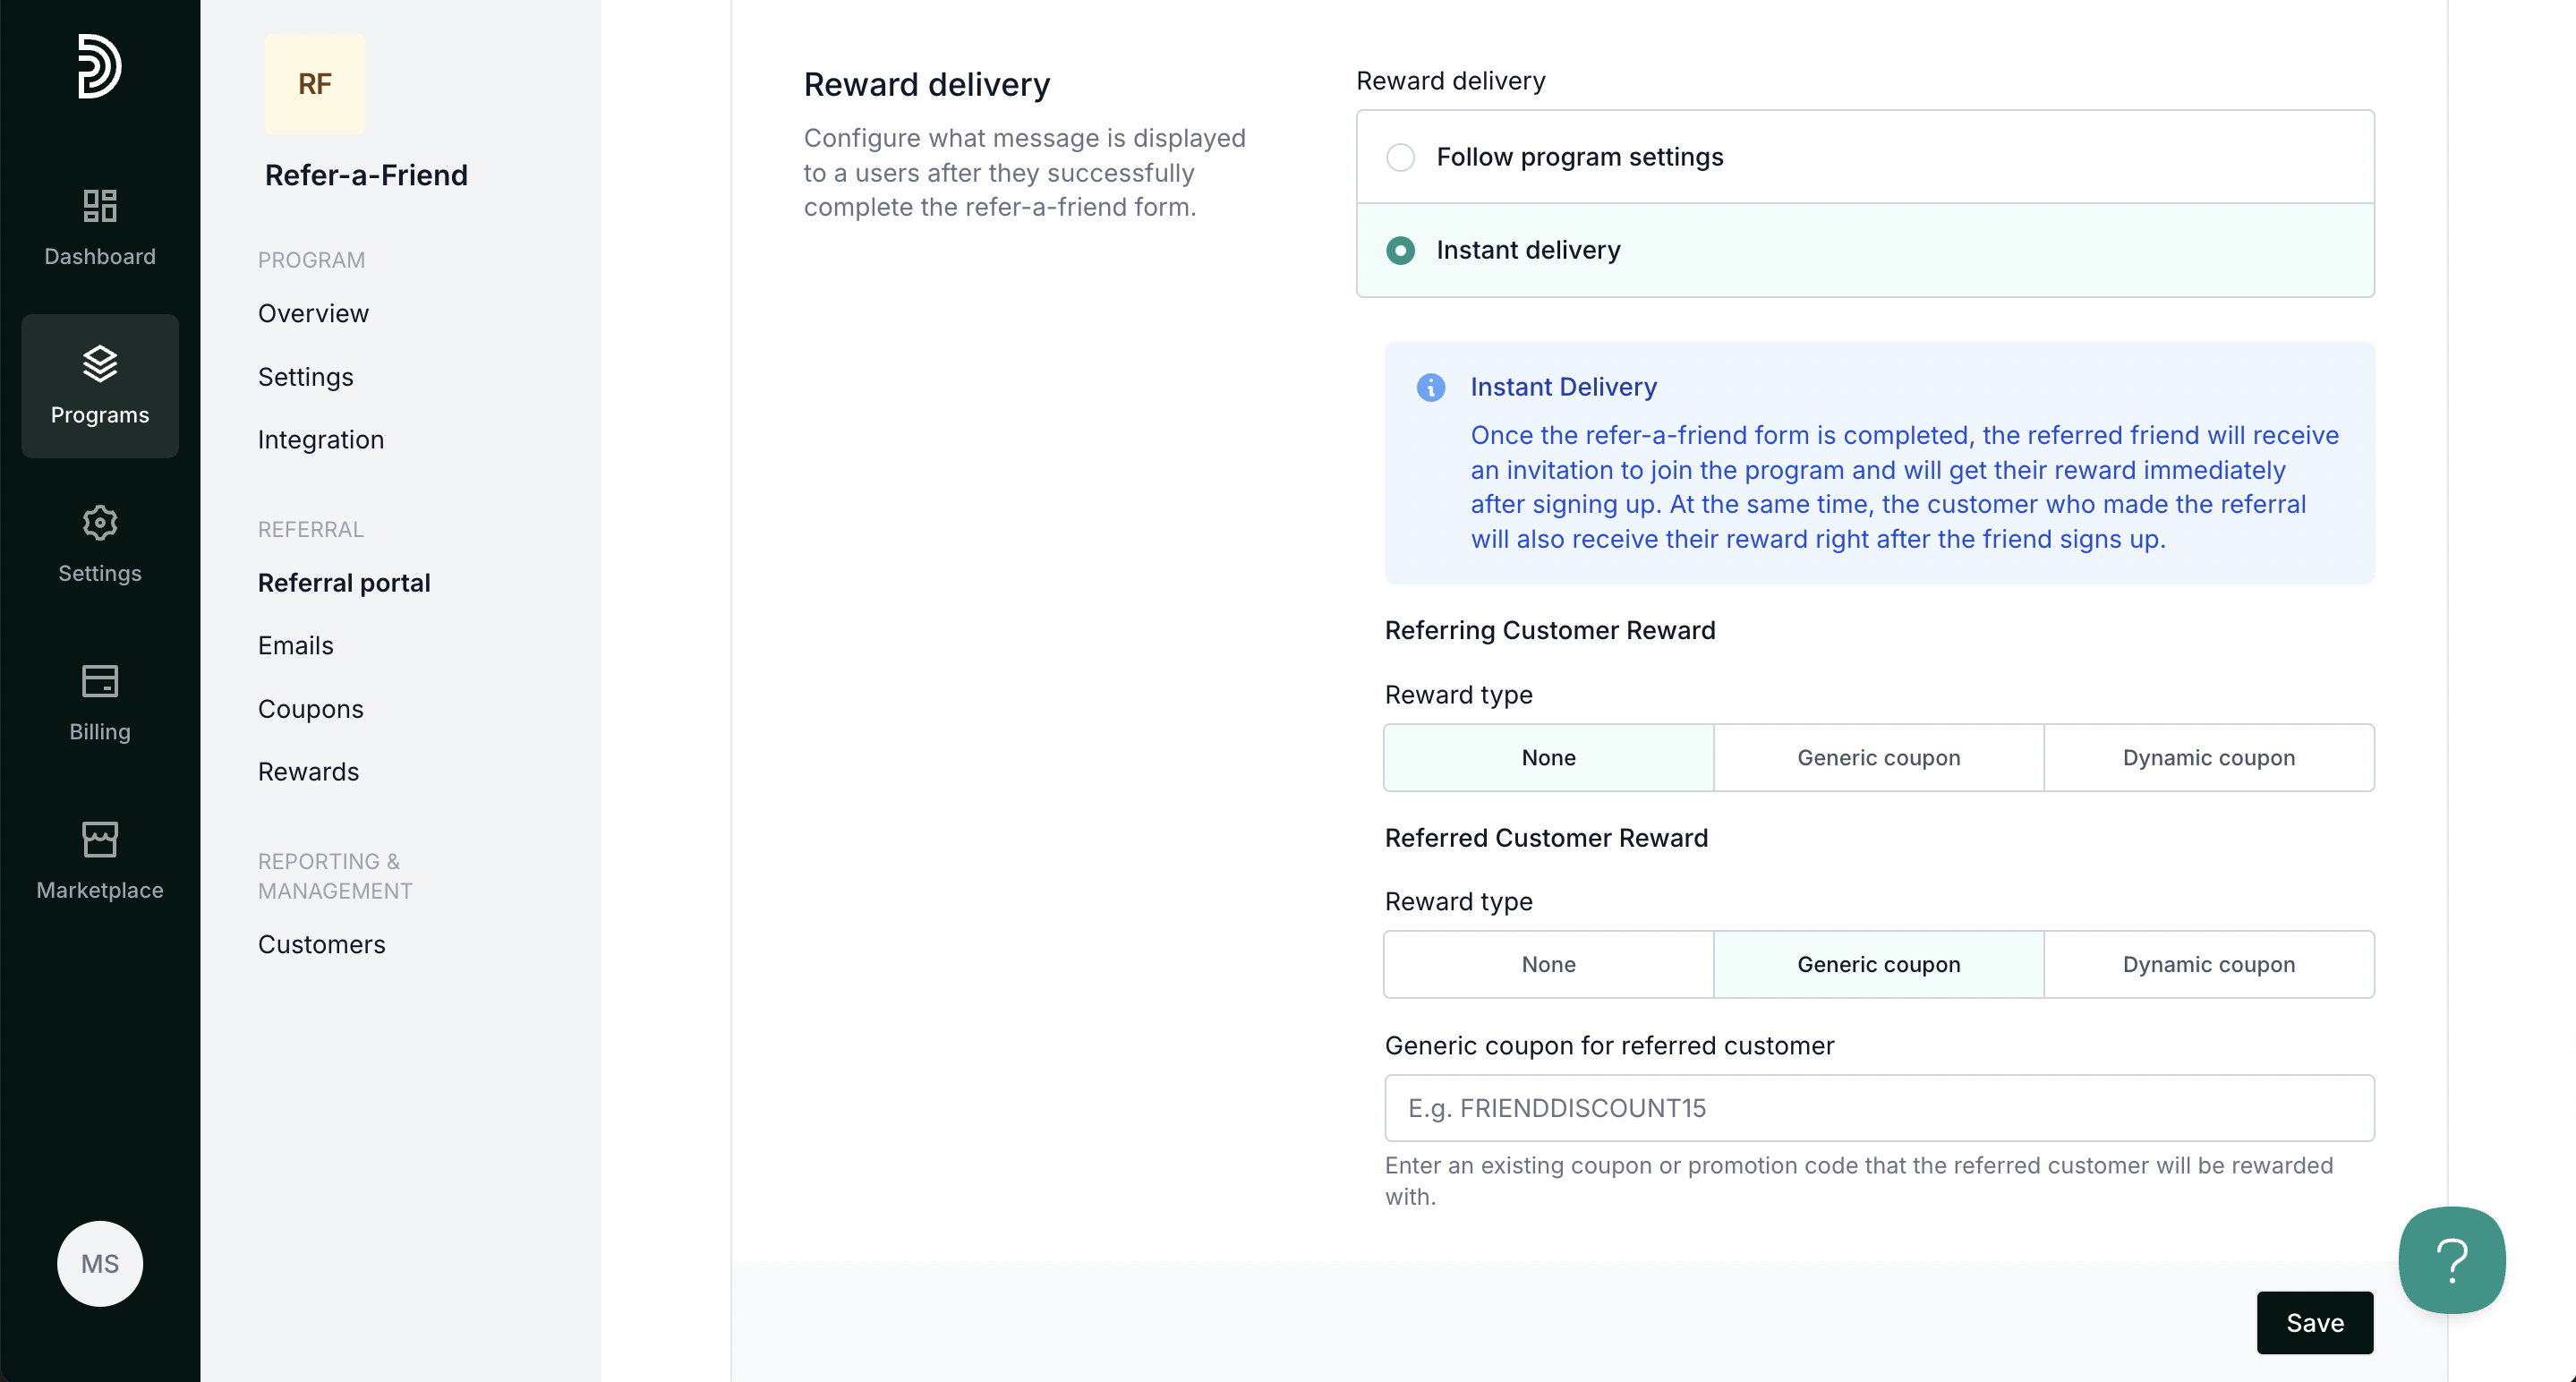Open the Referral portal menu item
Image resolution: width=2576 pixels, height=1382 pixels.
point(344,582)
